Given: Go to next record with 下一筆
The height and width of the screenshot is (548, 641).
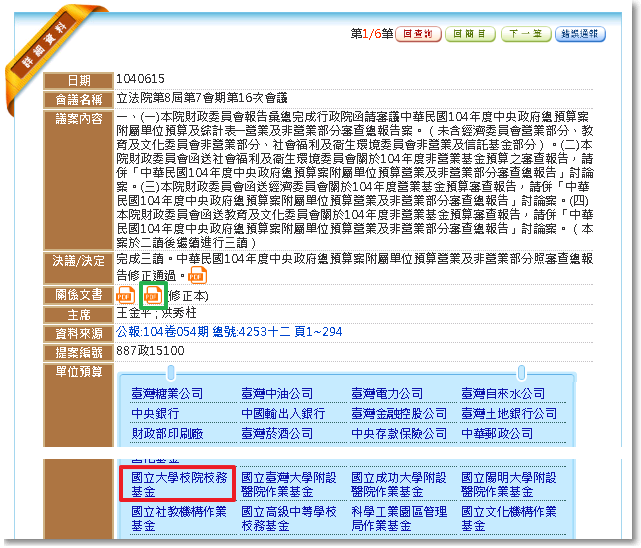Looking at the screenshot, I should (x=525, y=34).
